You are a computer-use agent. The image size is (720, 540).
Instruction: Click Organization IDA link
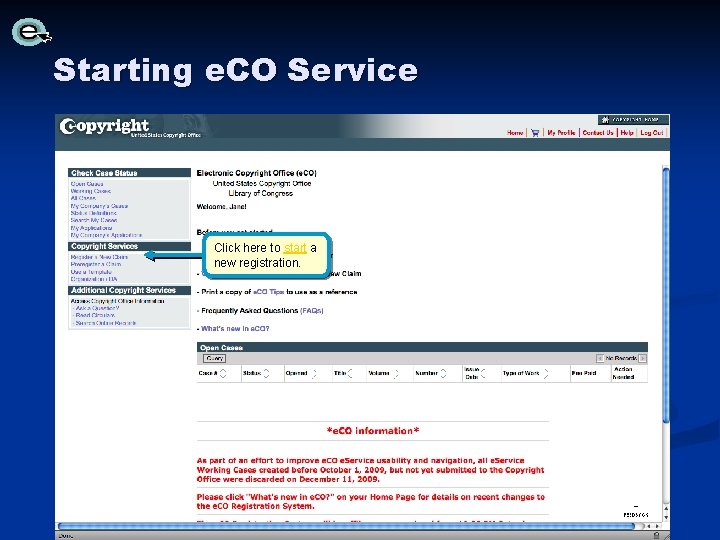(x=94, y=279)
